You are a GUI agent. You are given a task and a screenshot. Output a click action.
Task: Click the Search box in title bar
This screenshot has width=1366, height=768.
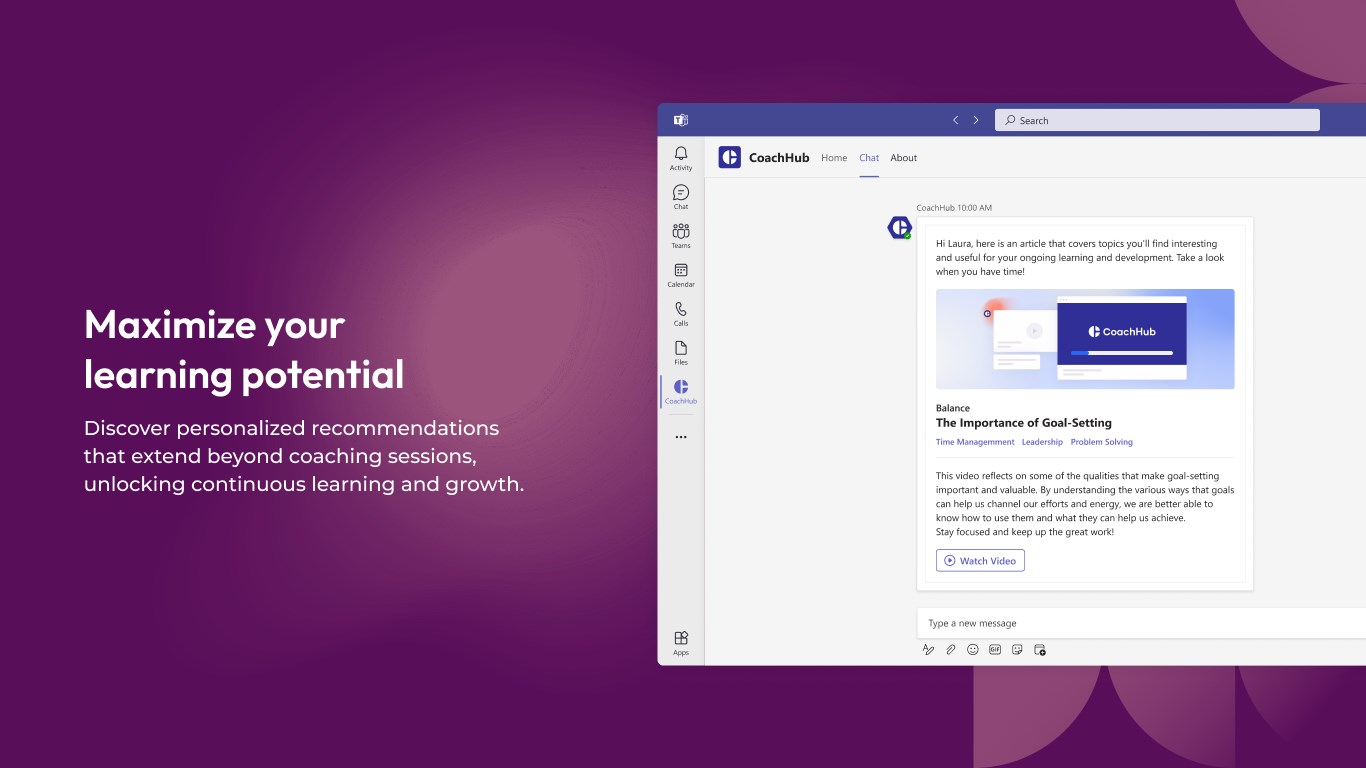1157,120
